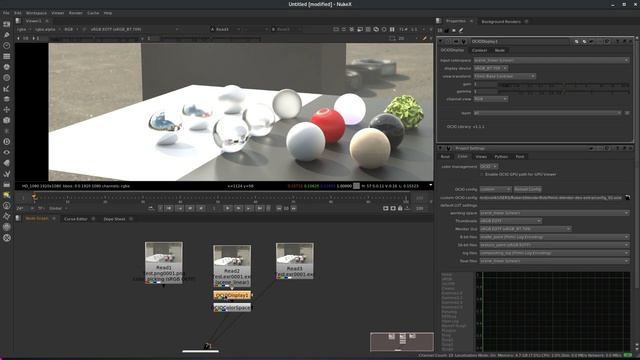Open the Channel nodes menu (stacked bars icon)
This screenshot has height=360, width=640.
point(7,56)
